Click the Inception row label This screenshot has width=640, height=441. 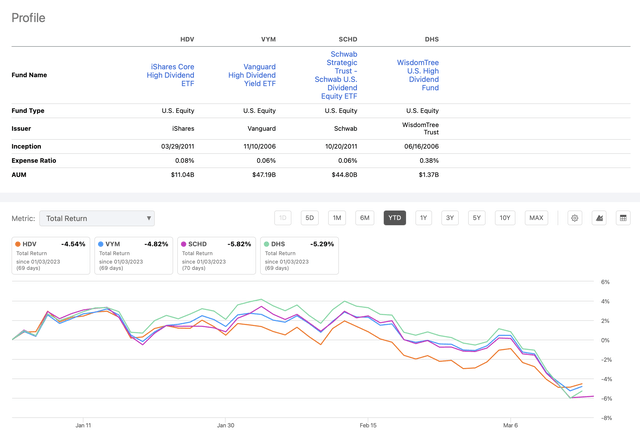[27, 147]
